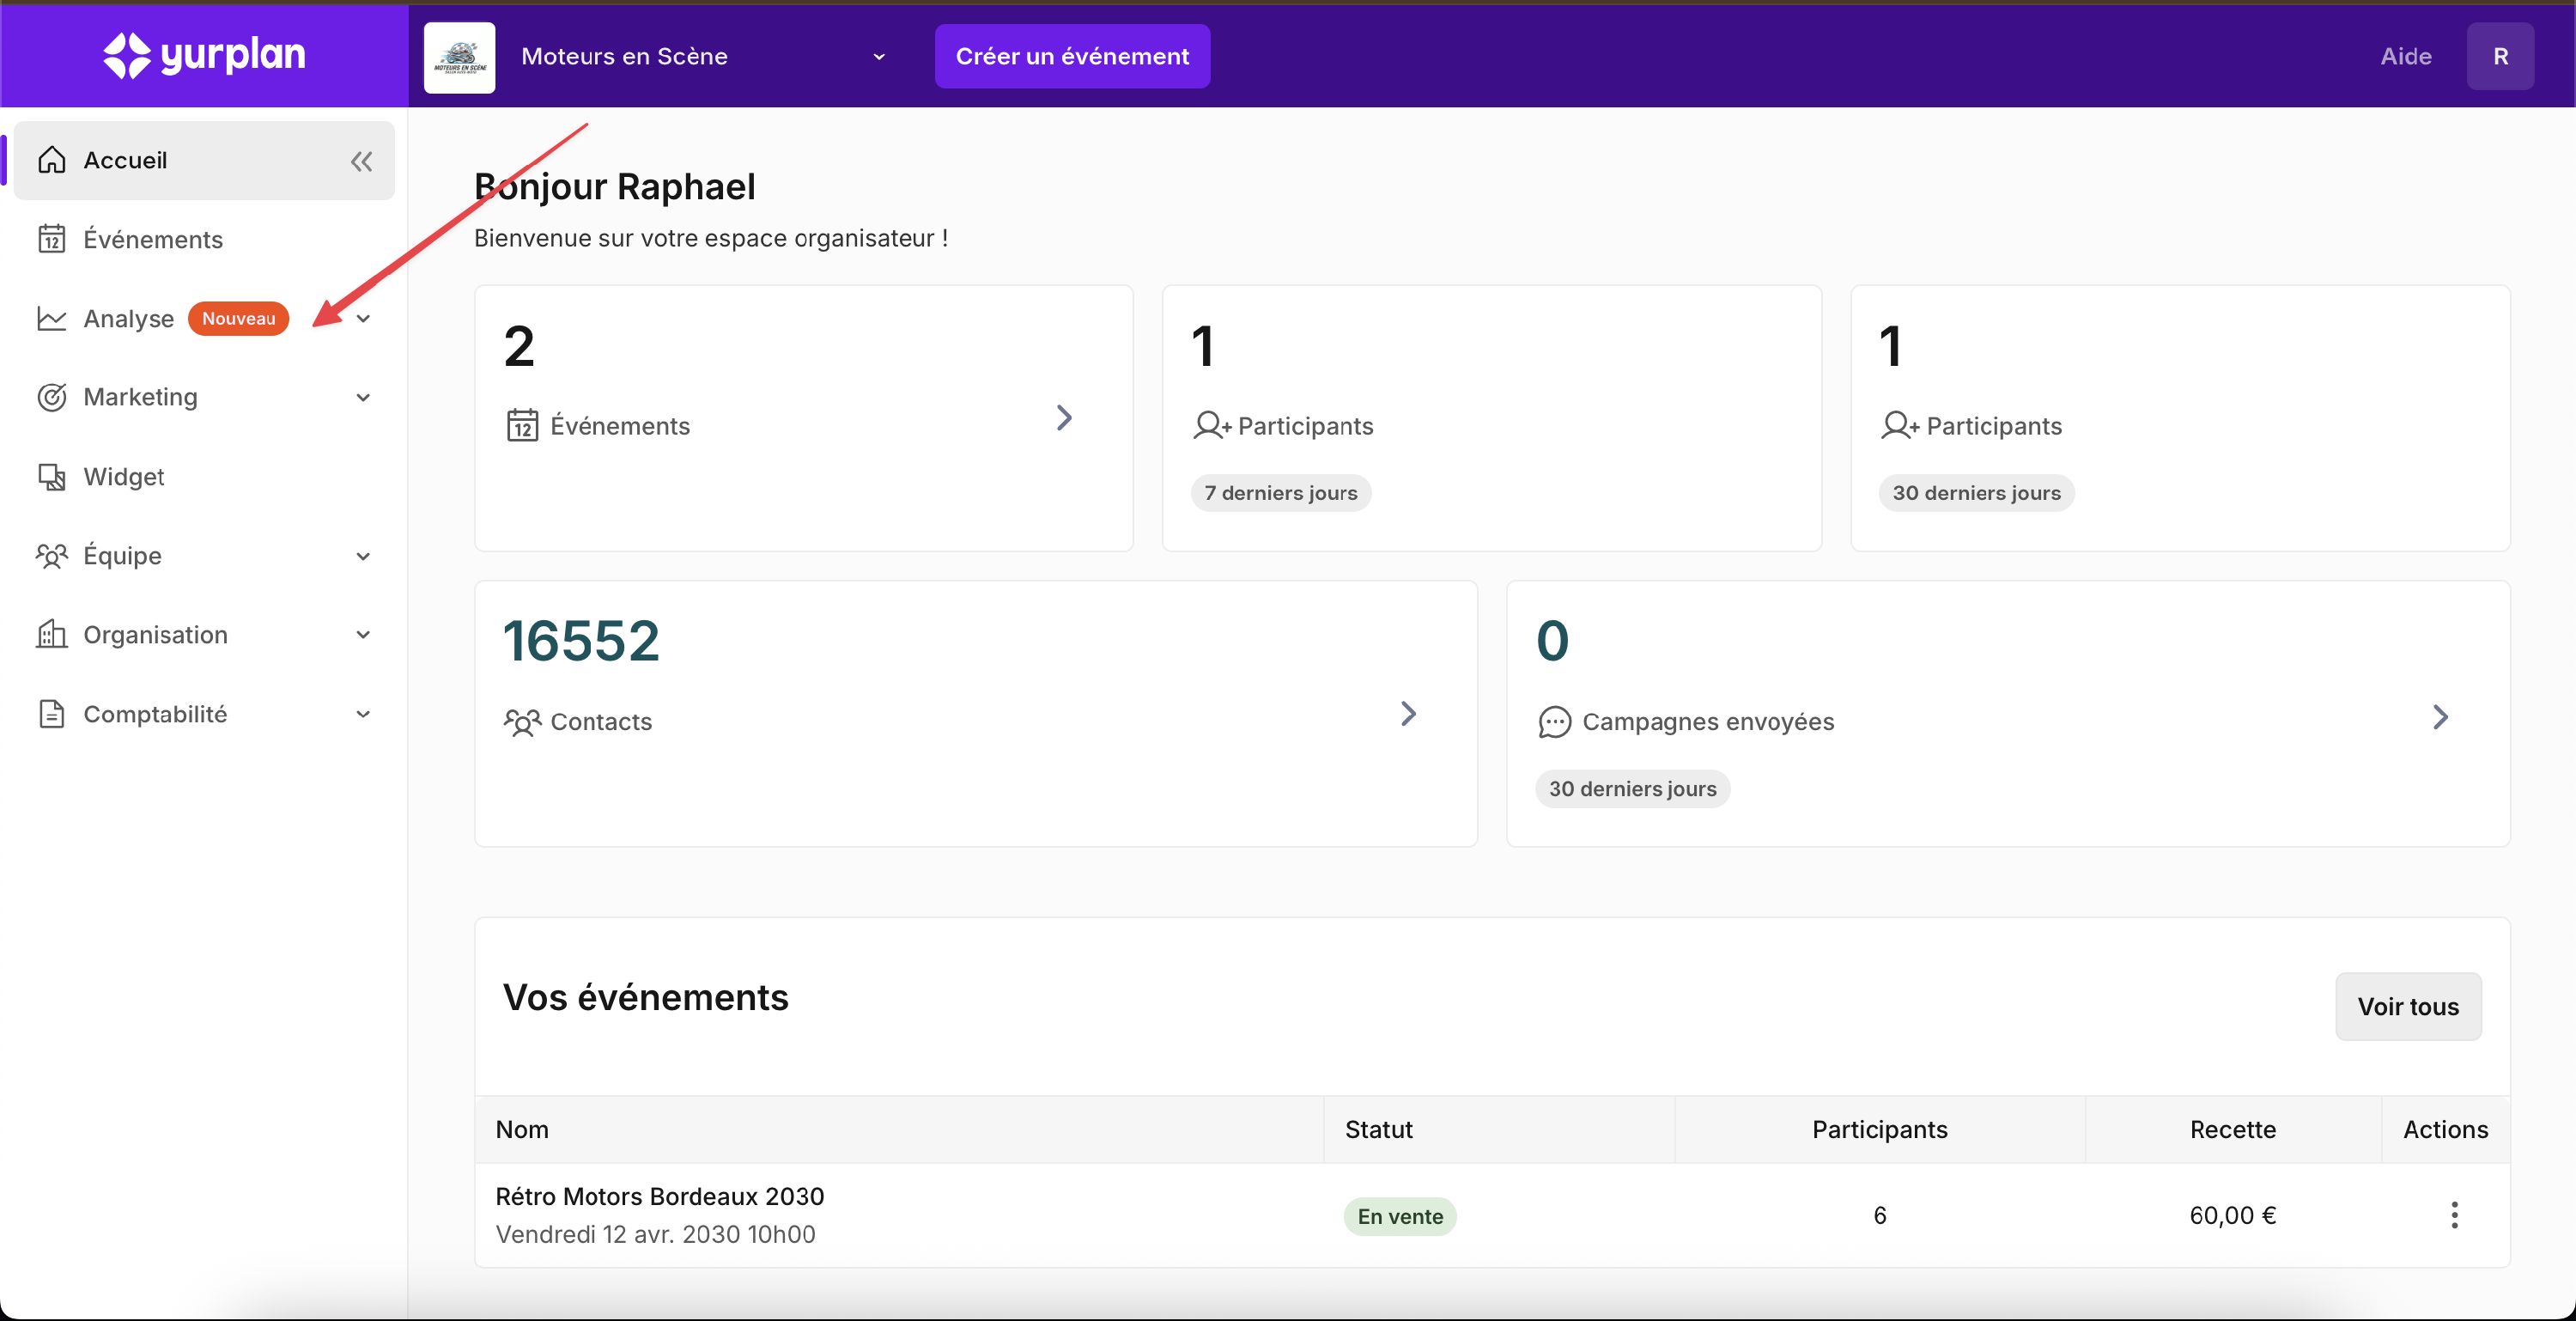This screenshot has height=1321, width=2576.
Task: Open Aide link in header
Action: [2405, 57]
